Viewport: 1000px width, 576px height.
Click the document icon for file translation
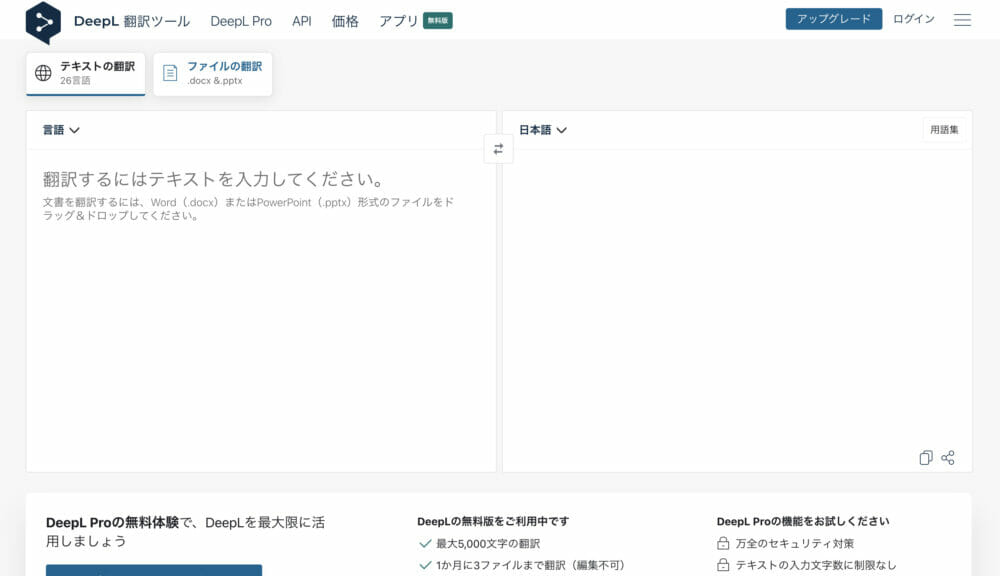coord(170,73)
